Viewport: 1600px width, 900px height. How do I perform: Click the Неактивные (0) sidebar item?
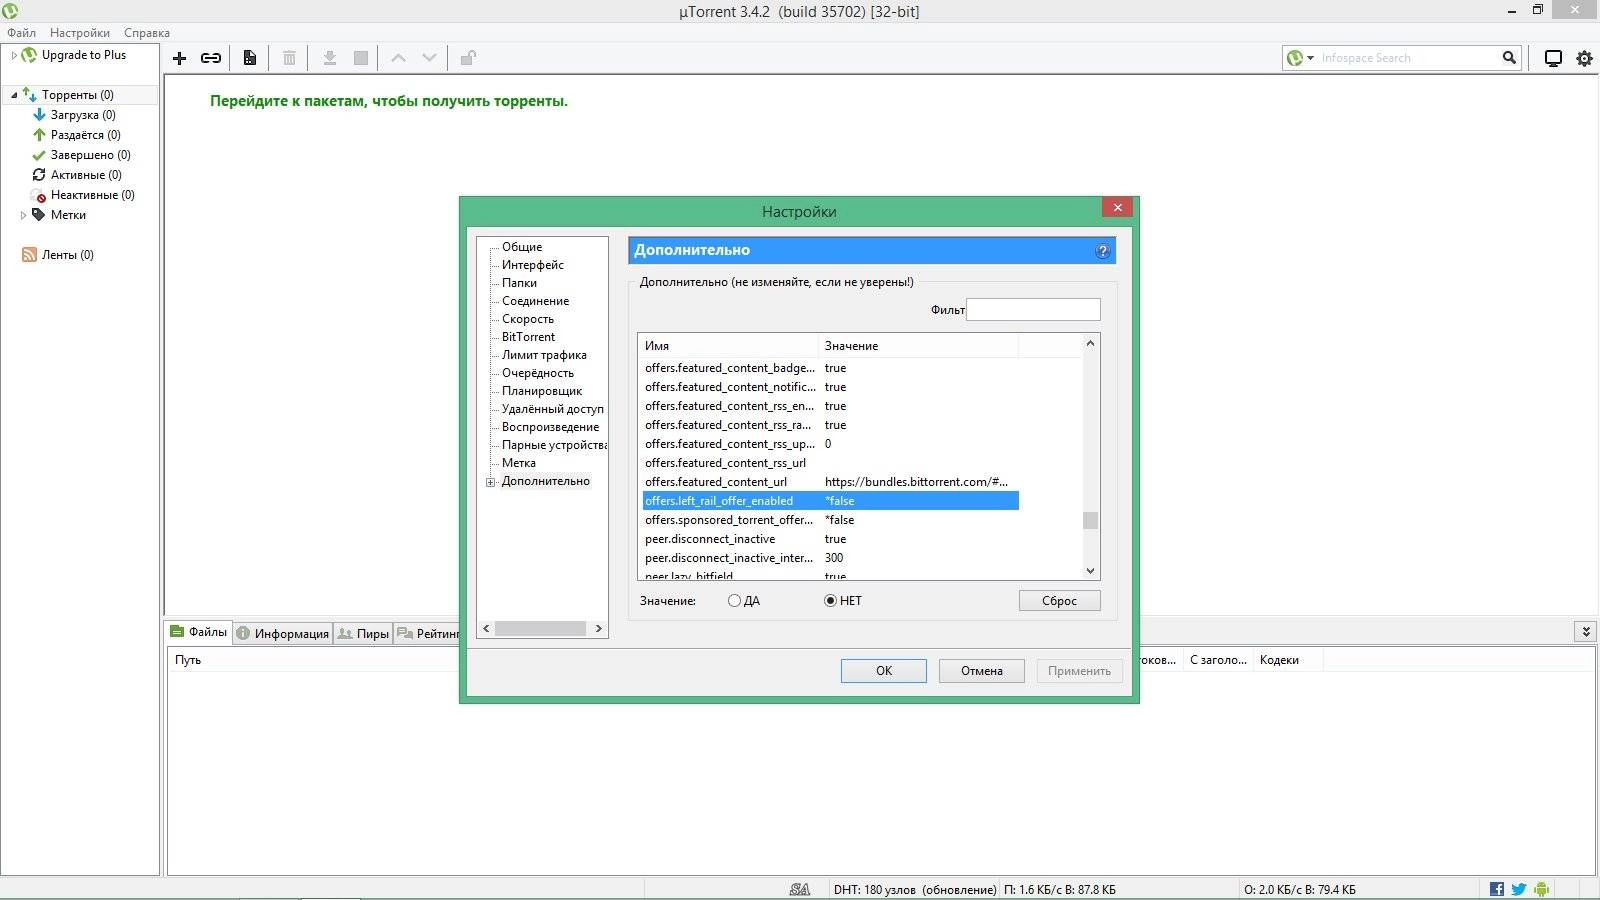(x=92, y=195)
